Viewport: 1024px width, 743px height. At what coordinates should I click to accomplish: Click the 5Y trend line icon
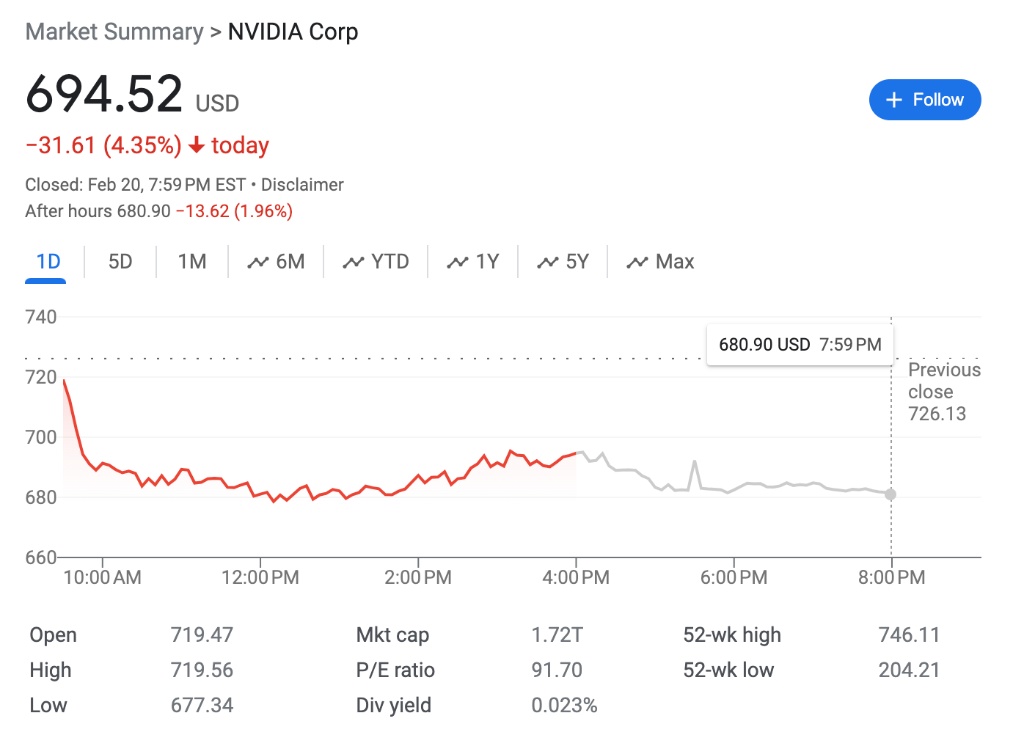[x=547, y=262]
